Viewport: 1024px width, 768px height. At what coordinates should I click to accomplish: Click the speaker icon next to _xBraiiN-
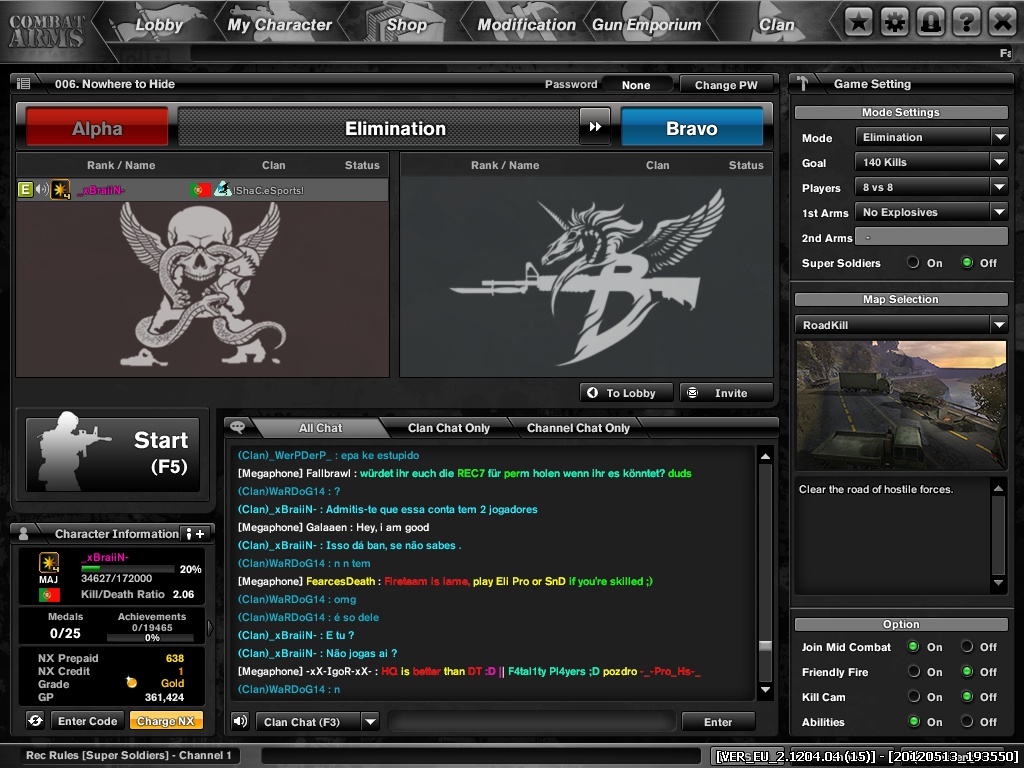coord(42,190)
